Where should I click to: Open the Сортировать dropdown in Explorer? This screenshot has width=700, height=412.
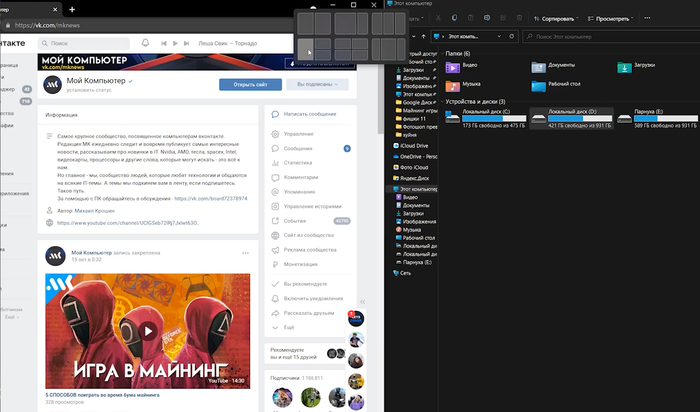[556, 18]
